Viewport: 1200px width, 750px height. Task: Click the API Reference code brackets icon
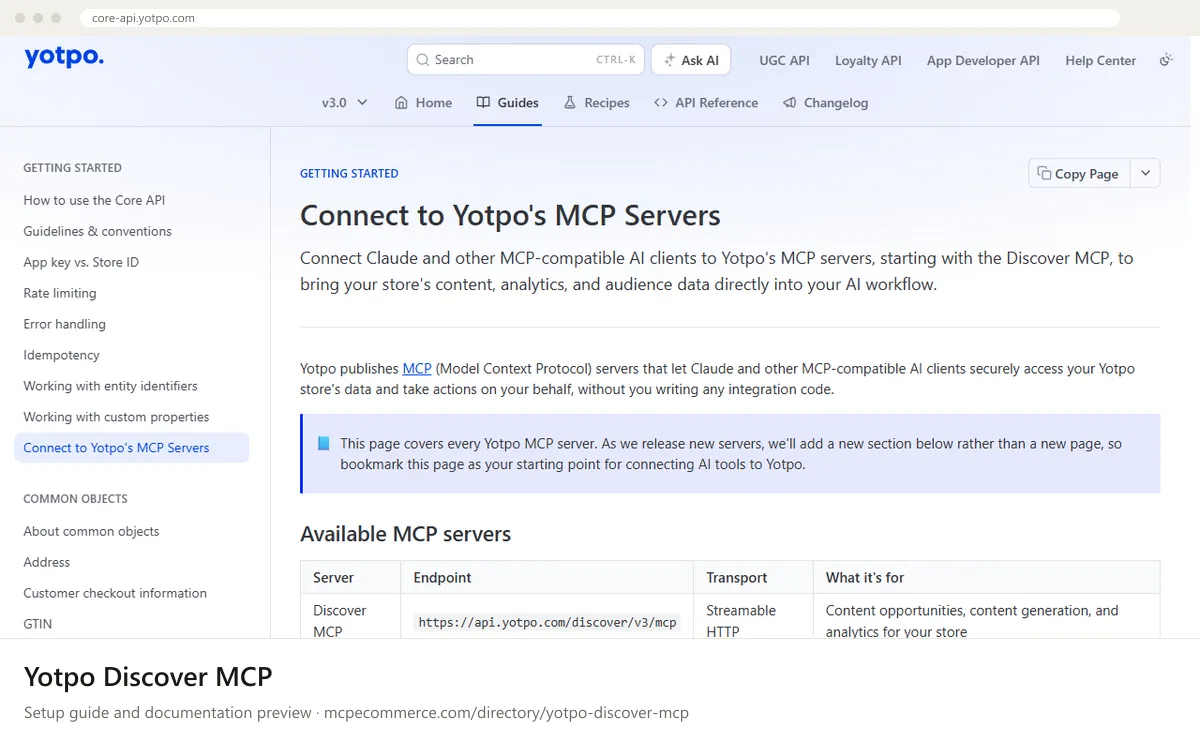tap(660, 102)
